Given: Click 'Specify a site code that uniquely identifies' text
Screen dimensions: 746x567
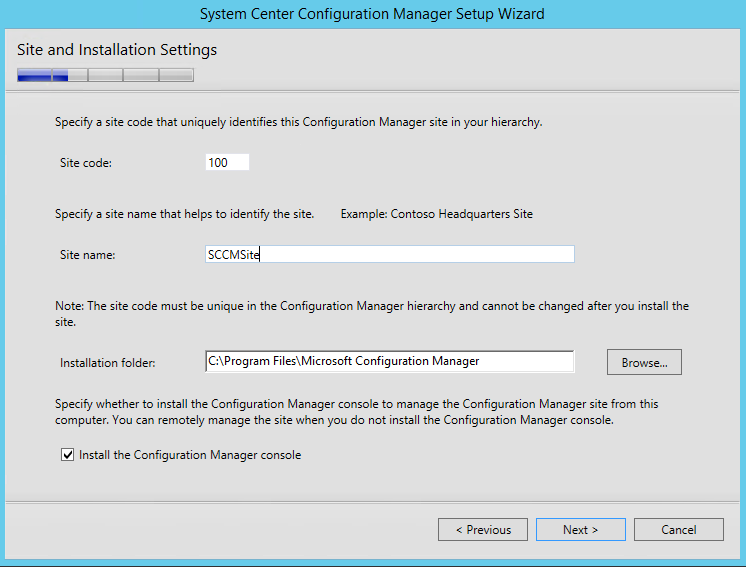Looking at the screenshot, I should pyautogui.click(x=299, y=122).
